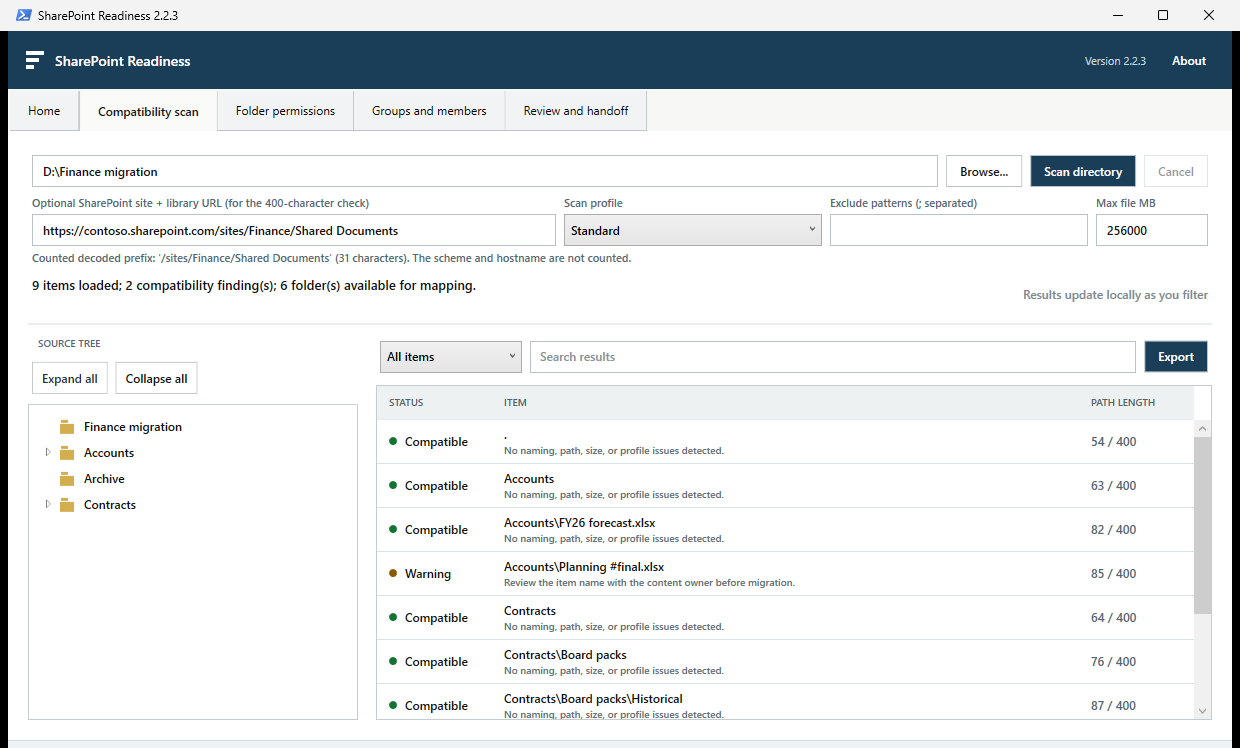The height and width of the screenshot is (748, 1240).
Task: Maximize the SharePoint Readiness window
Action: point(1163,15)
